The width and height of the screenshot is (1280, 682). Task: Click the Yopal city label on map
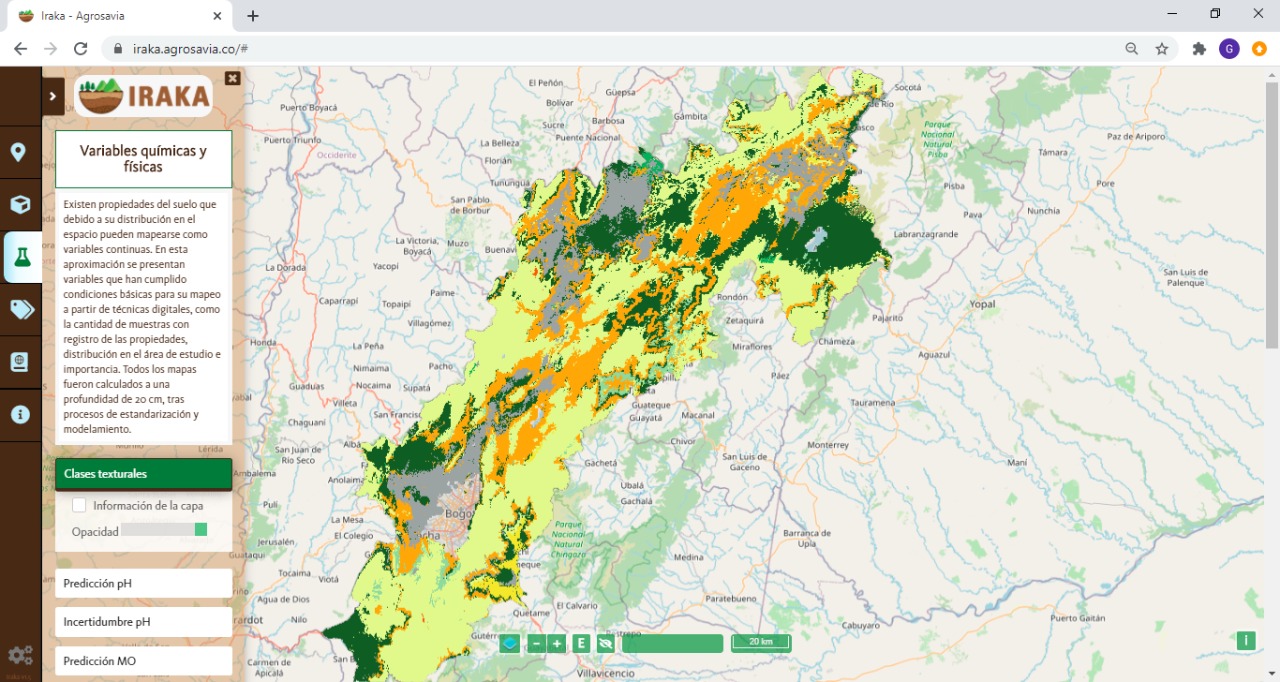(984, 302)
